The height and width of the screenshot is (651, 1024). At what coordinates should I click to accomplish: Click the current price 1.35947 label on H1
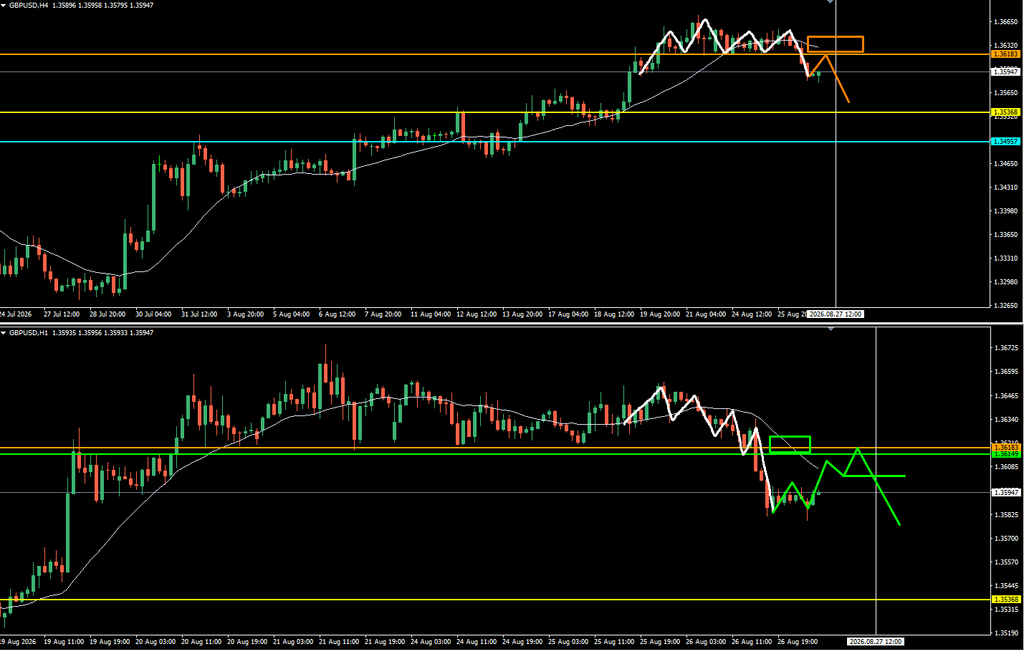1006,492
